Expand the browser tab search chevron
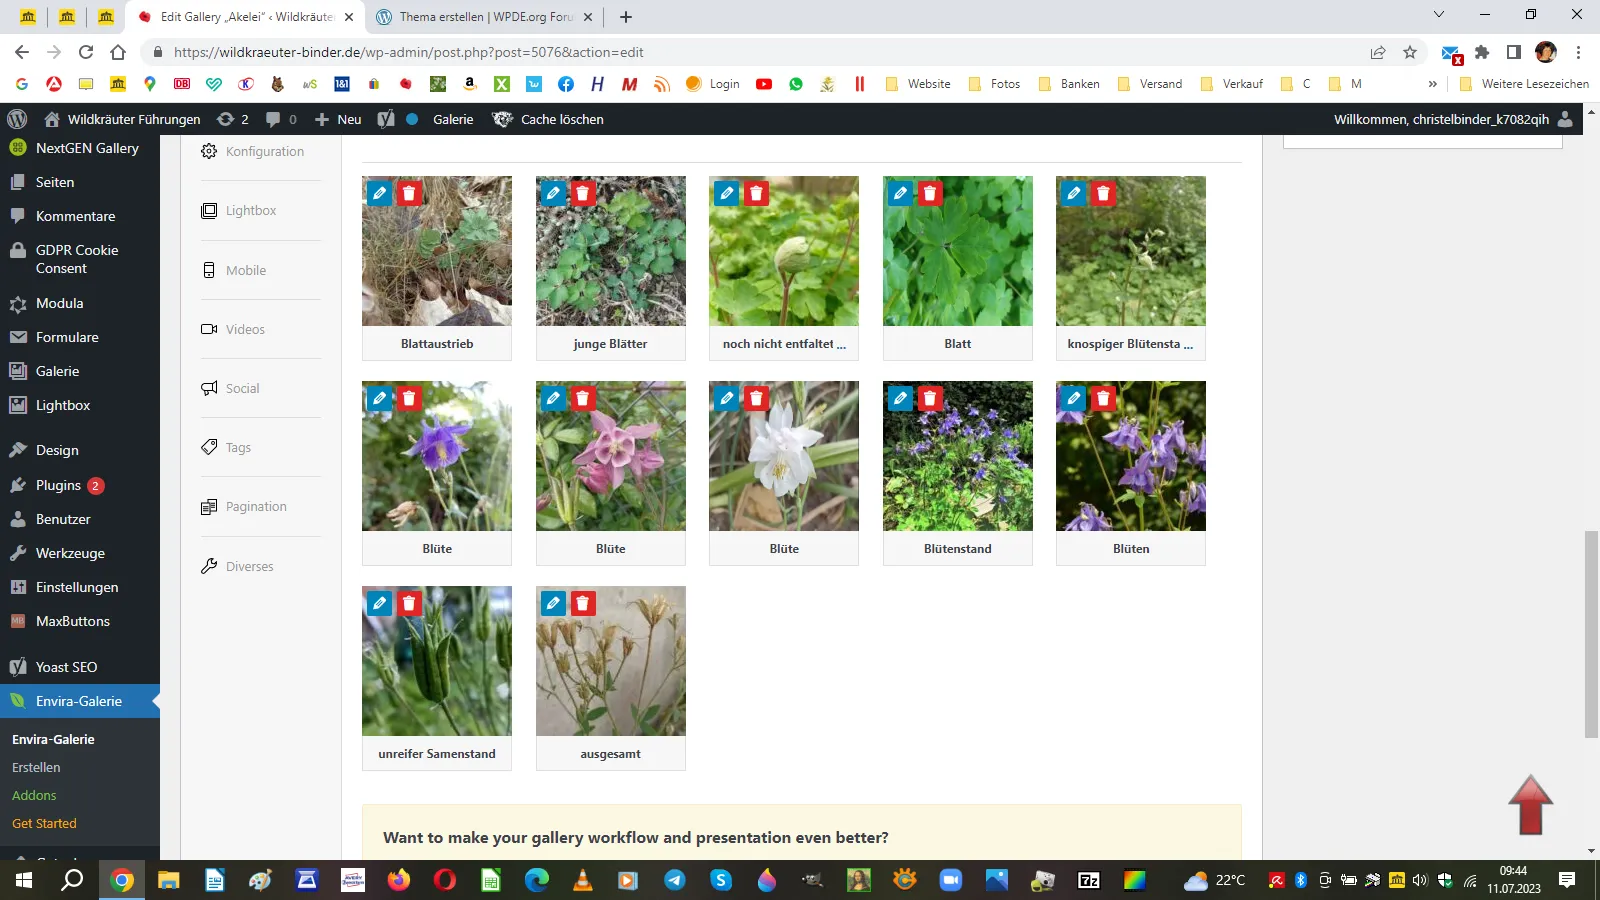Image resolution: width=1600 pixels, height=900 pixels. point(1438,15)
